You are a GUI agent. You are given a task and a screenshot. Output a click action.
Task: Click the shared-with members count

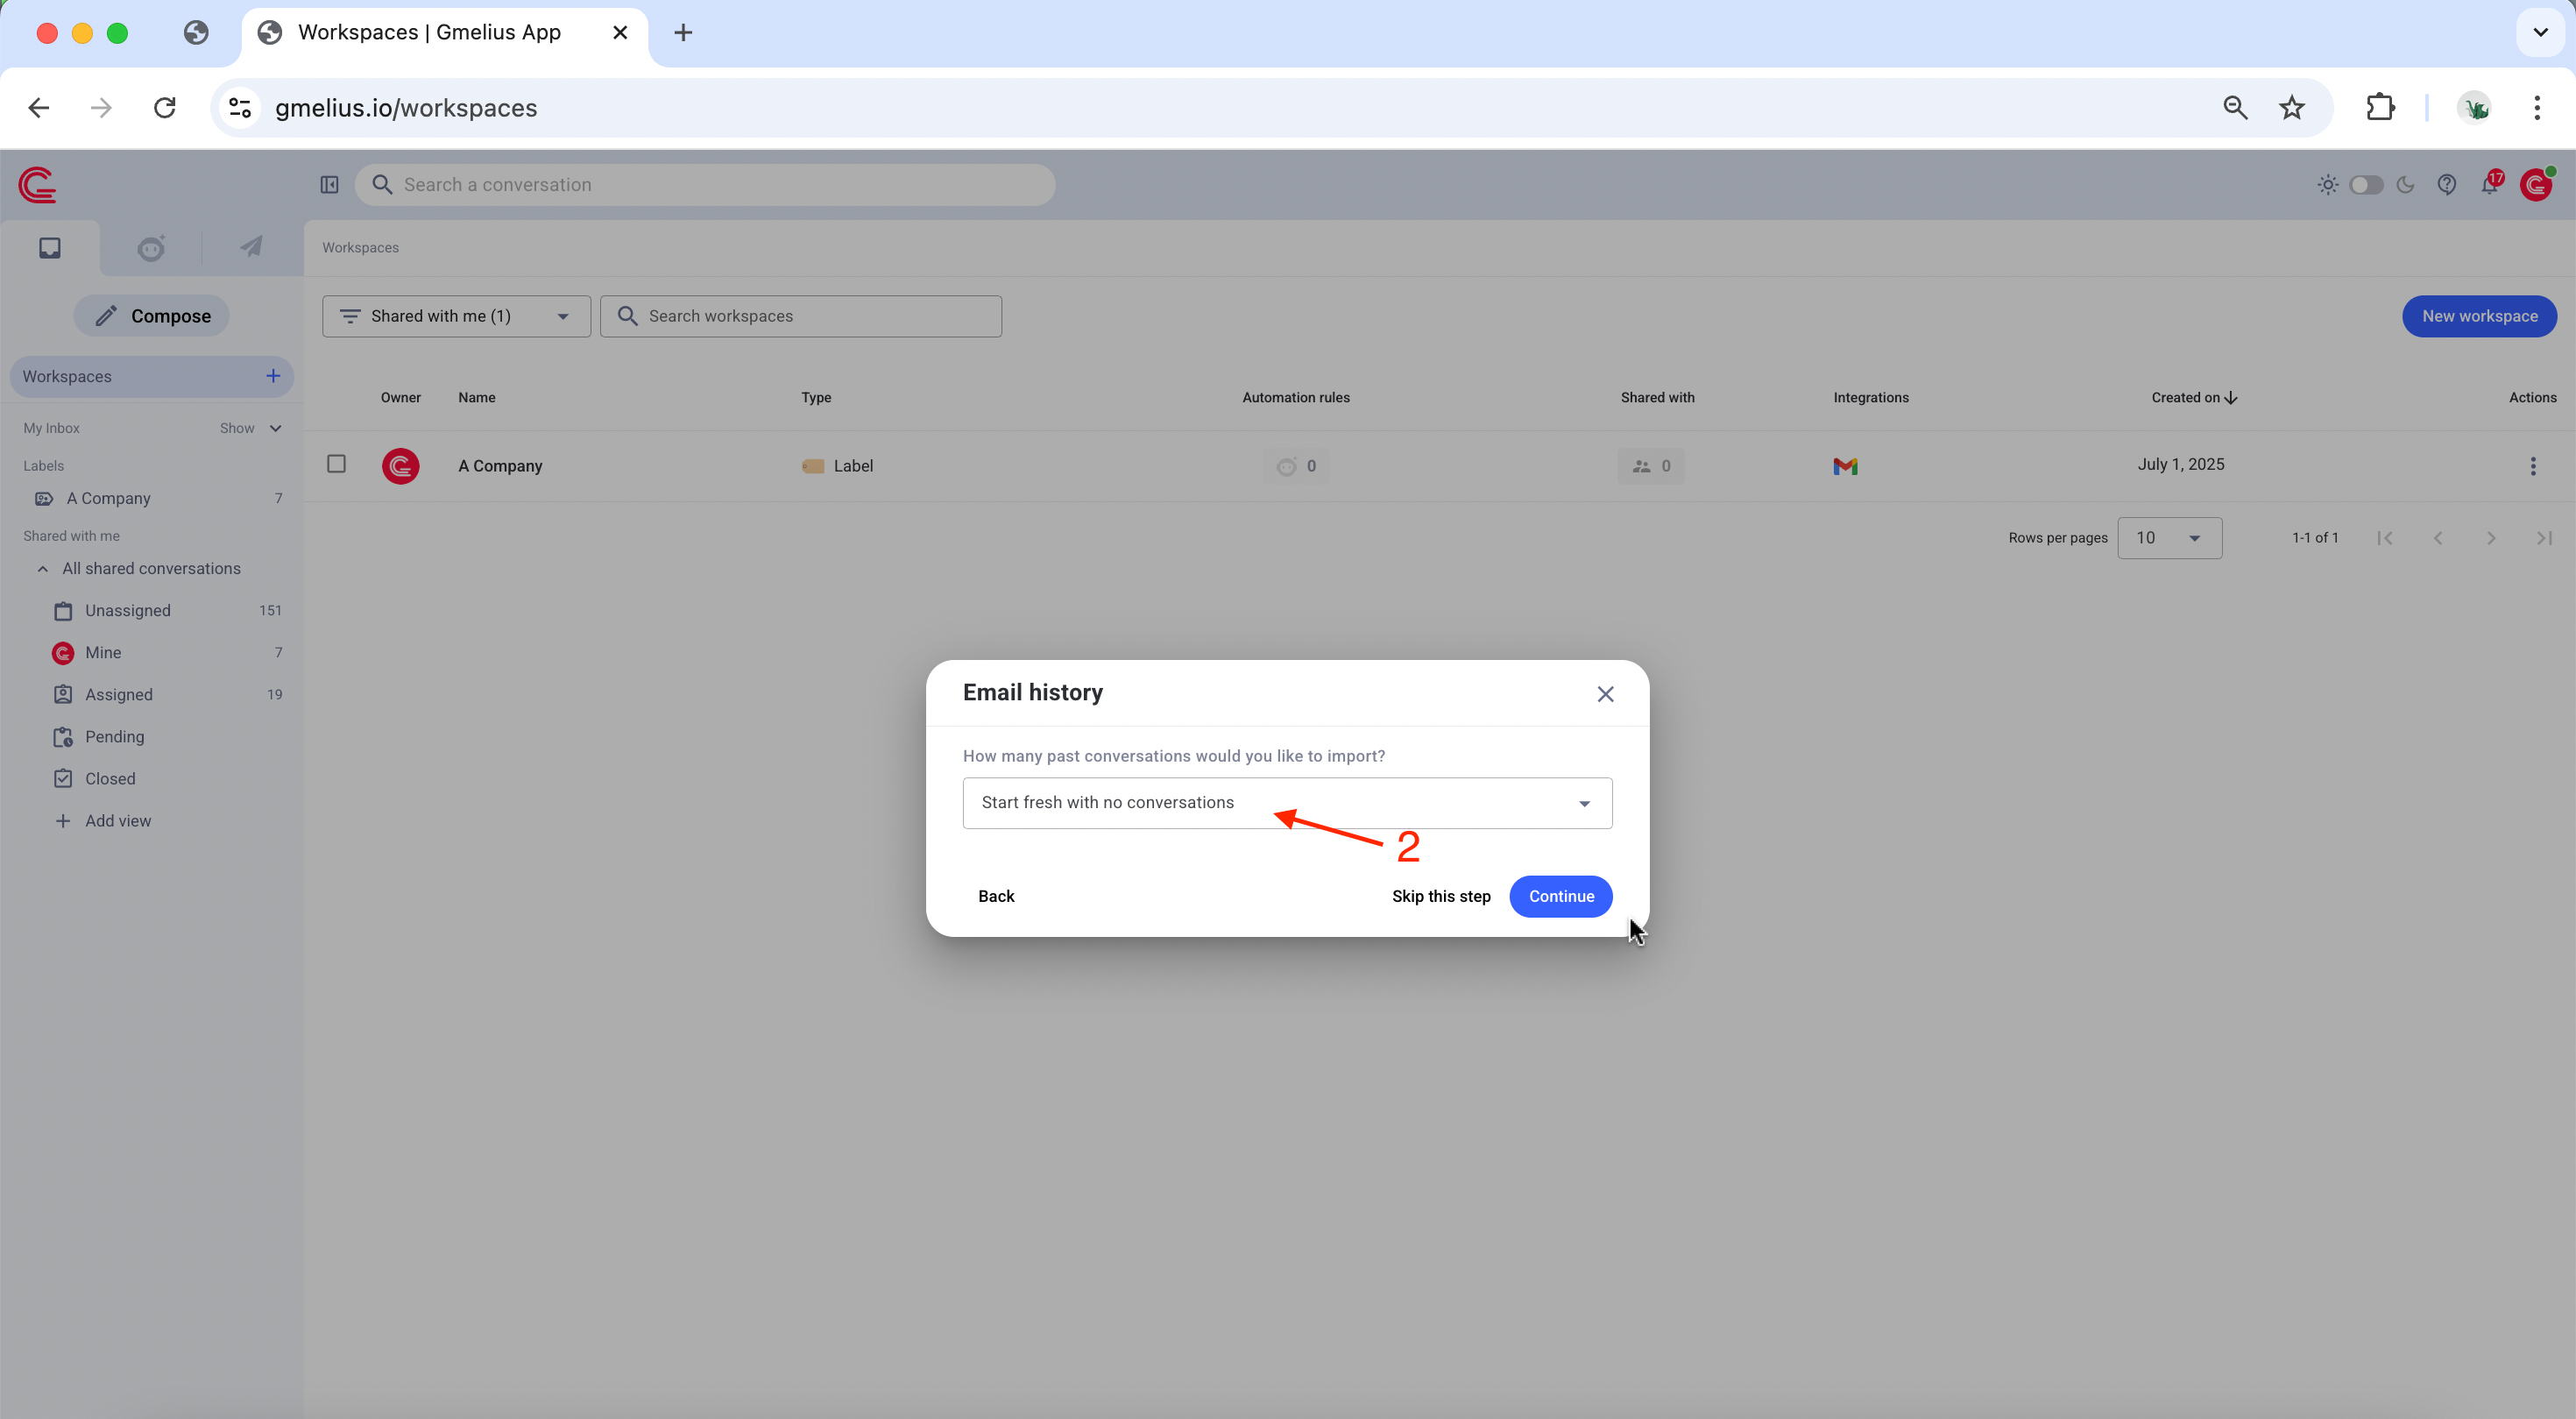tap(1651, 466)
